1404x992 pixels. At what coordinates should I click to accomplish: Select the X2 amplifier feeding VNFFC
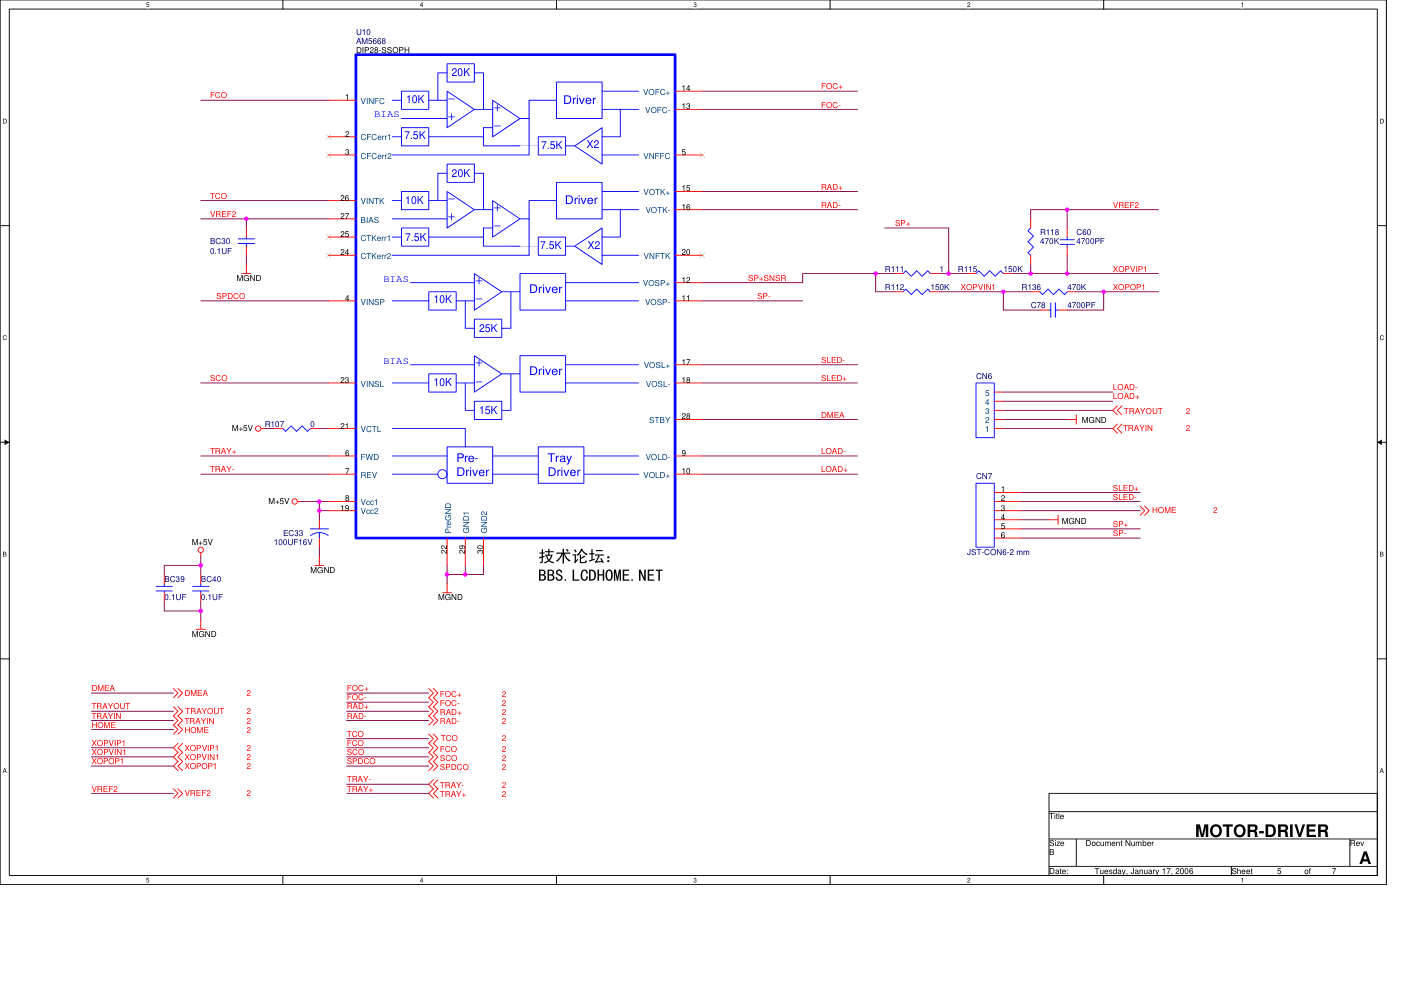[590, 145]
